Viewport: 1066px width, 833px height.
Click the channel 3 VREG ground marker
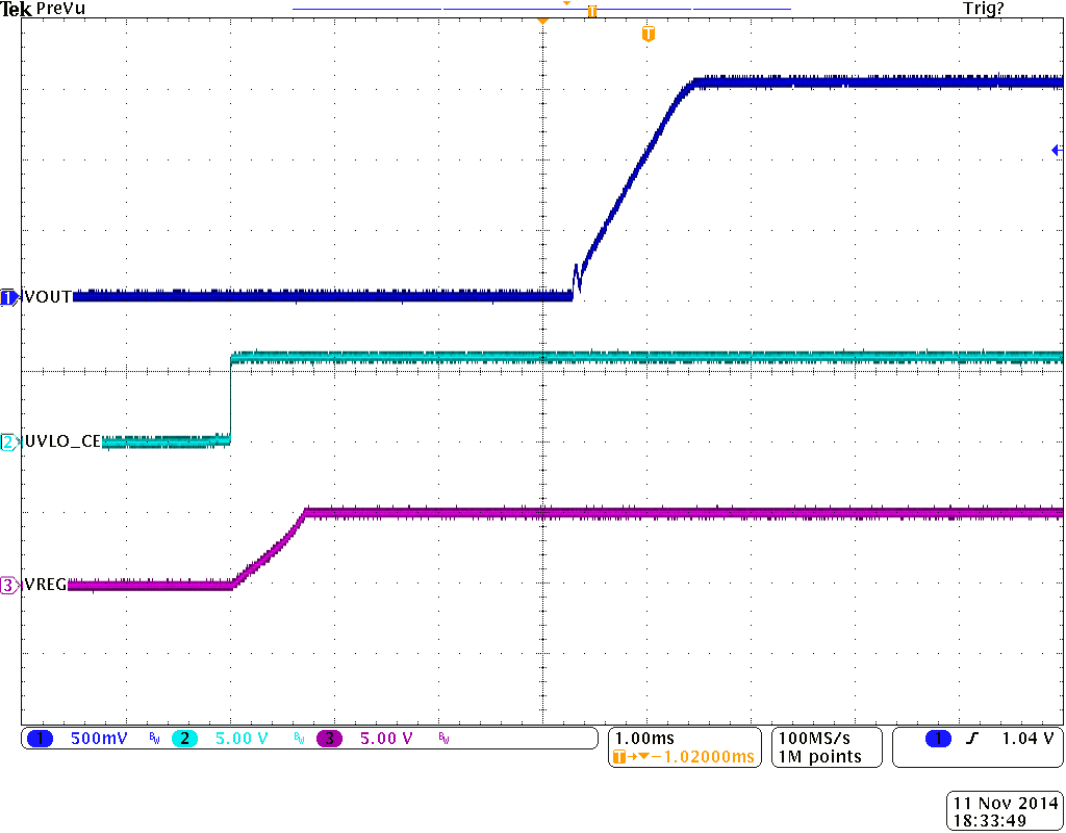tap(9, 586)
